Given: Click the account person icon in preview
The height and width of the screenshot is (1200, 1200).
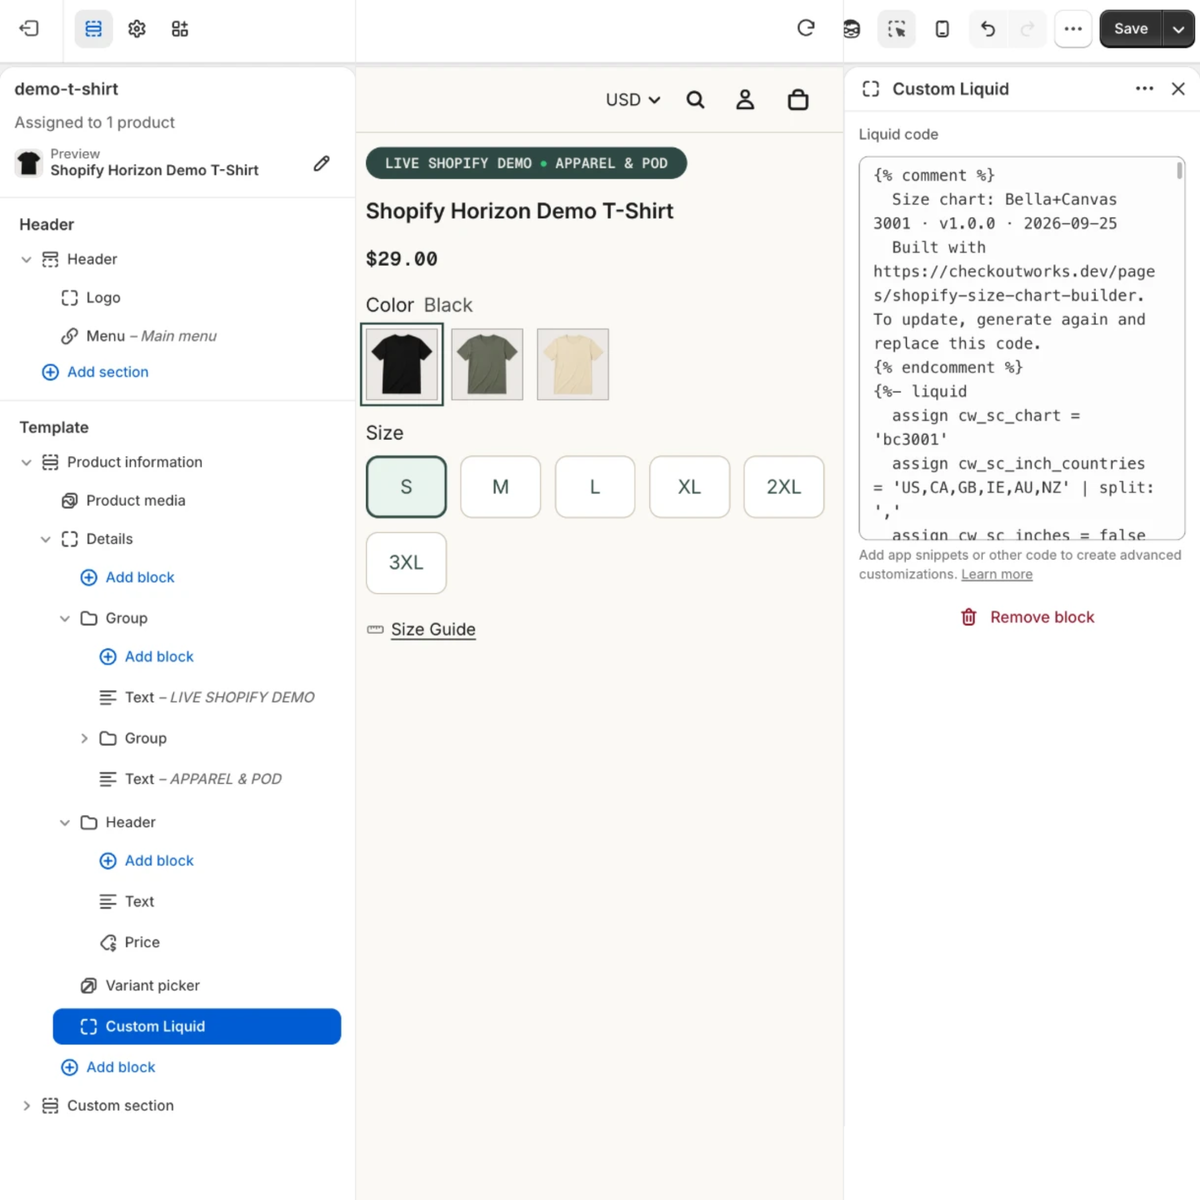Looking at the screenshot, I should pyautogui.click(x=745, y=100).
